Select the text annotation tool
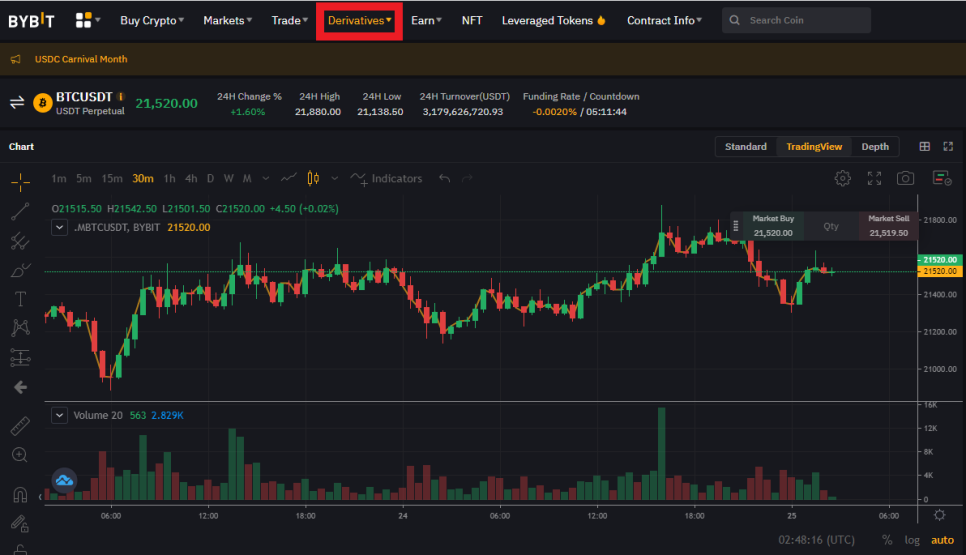 click(20, 299)
